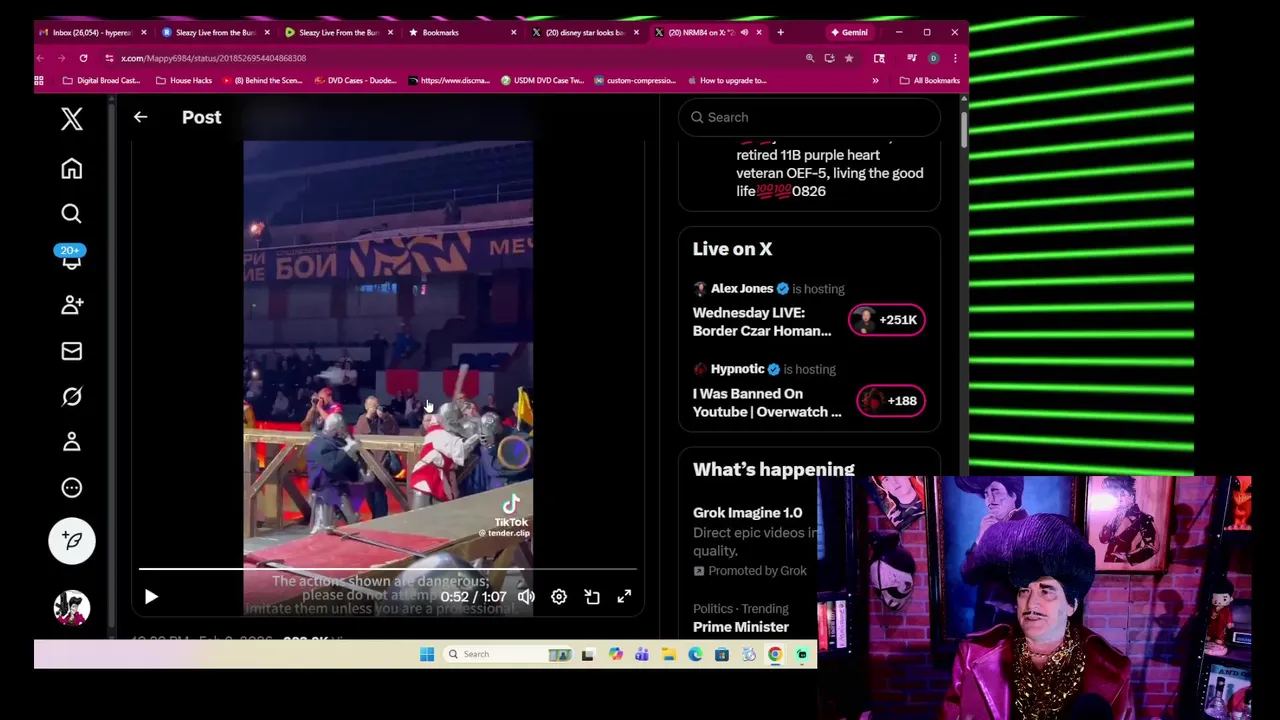Open Windows Start menu
The image size is (1280, 720).
click(x=427, y=654)
